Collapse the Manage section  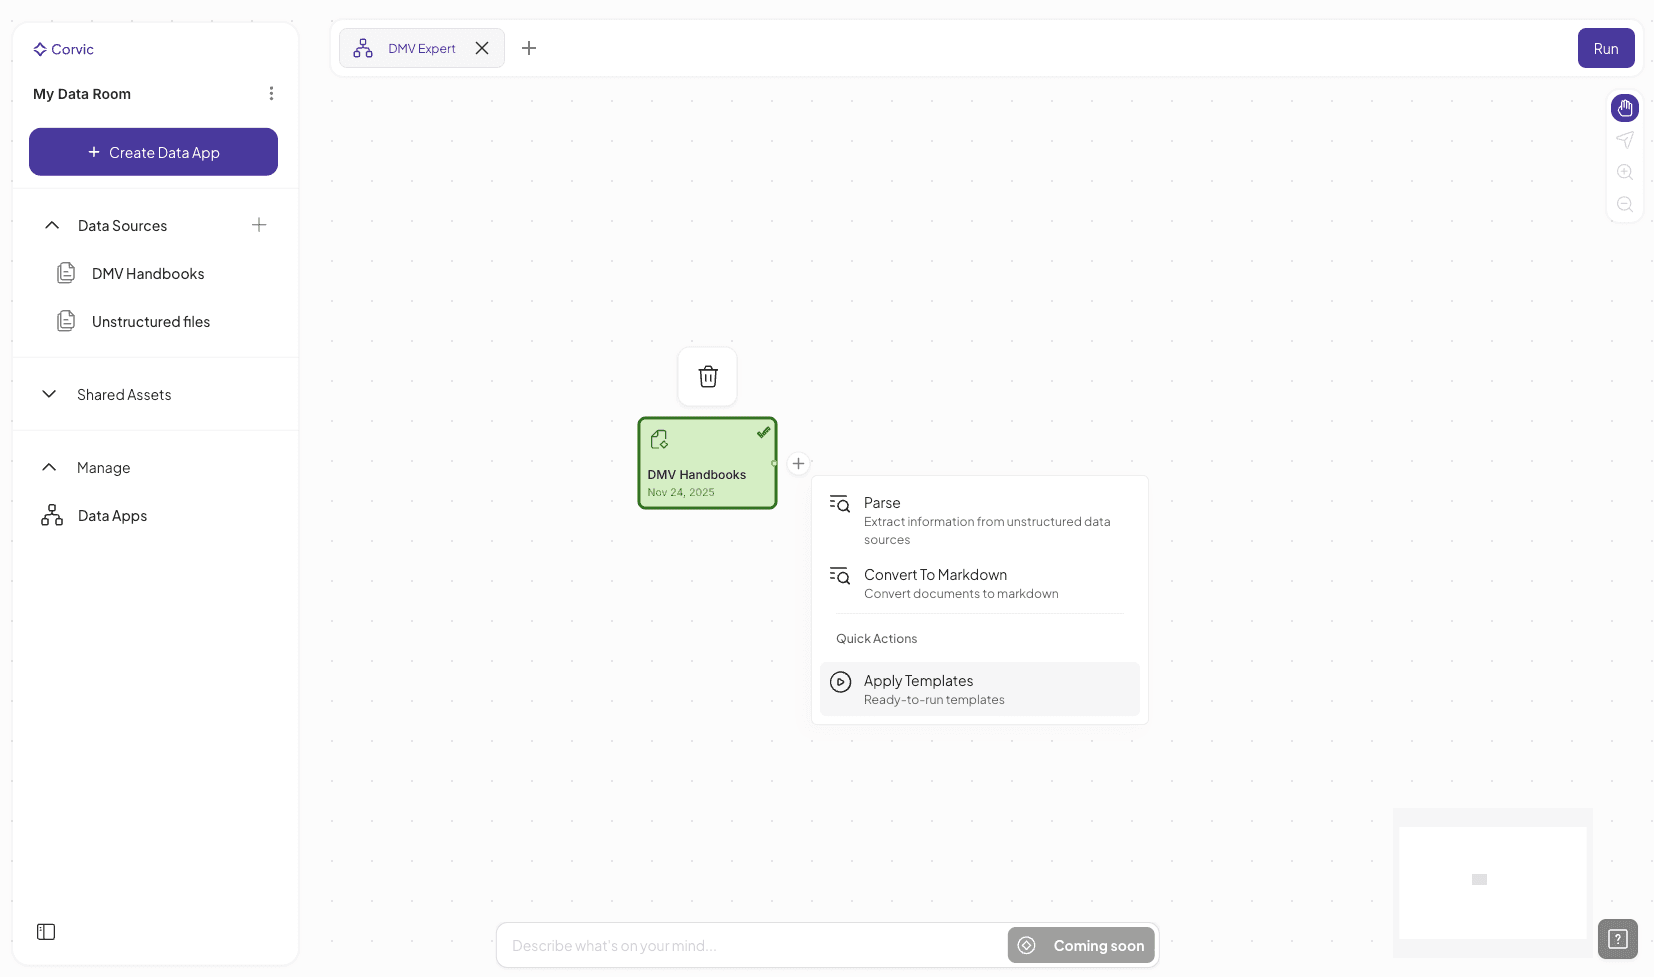49,467
